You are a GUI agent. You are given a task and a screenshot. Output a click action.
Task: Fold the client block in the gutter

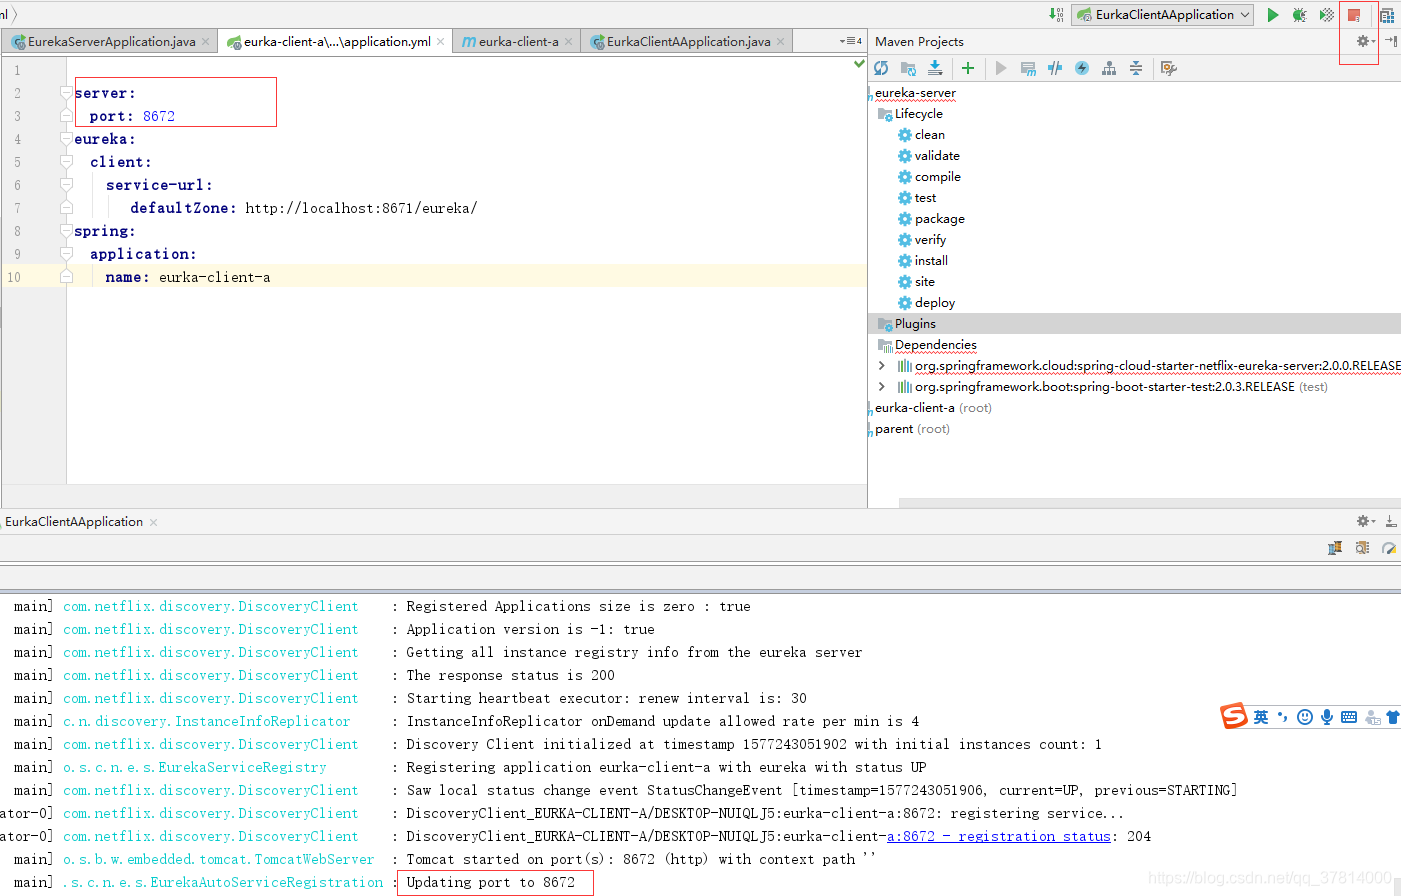pyautogui.click(x=66, y=162)
